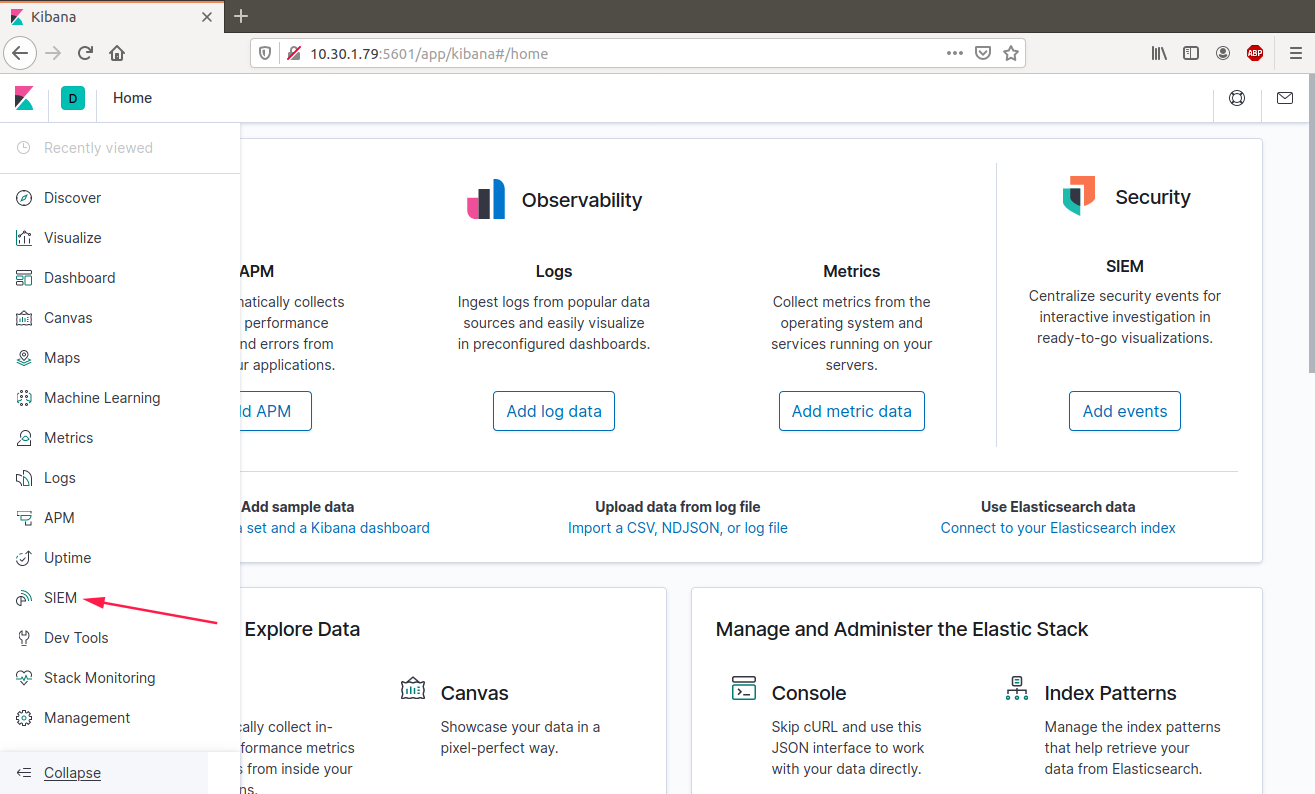Open Discover from the compass icon
The image size is (1315, 794).
pyautogui.click(x=25, y=198)
